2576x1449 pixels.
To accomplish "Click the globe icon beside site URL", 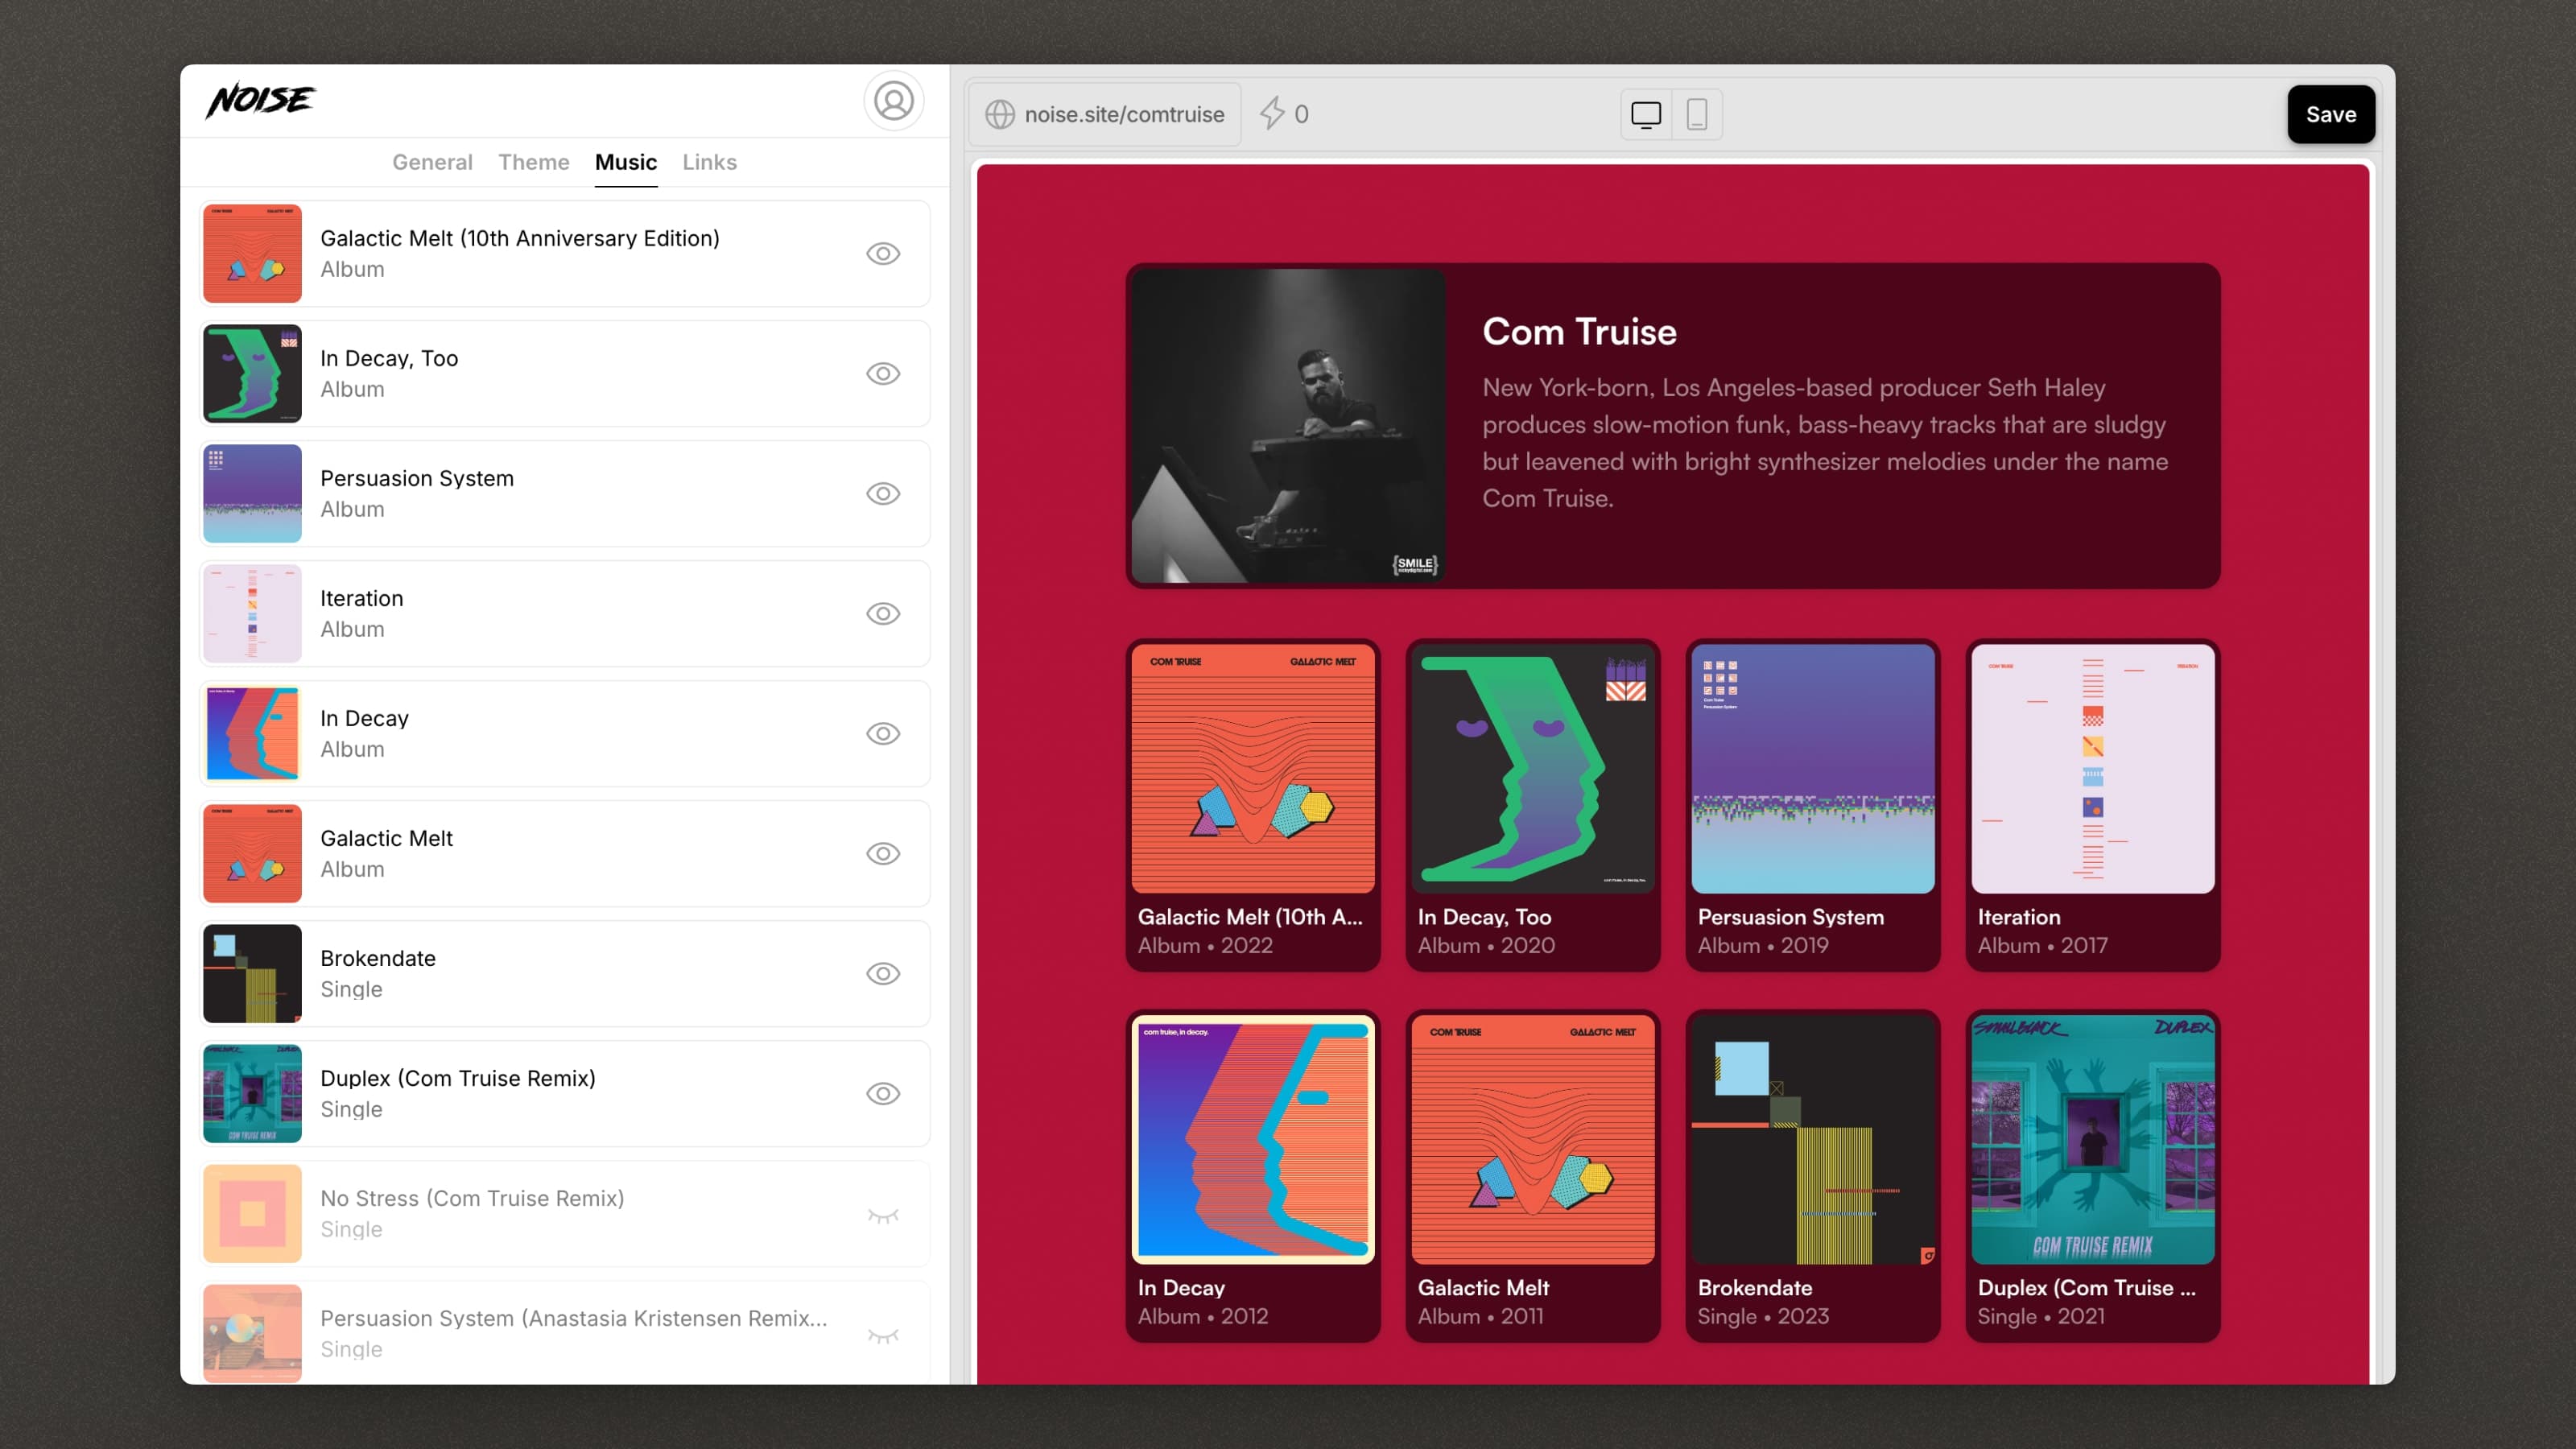I will 999,114.
